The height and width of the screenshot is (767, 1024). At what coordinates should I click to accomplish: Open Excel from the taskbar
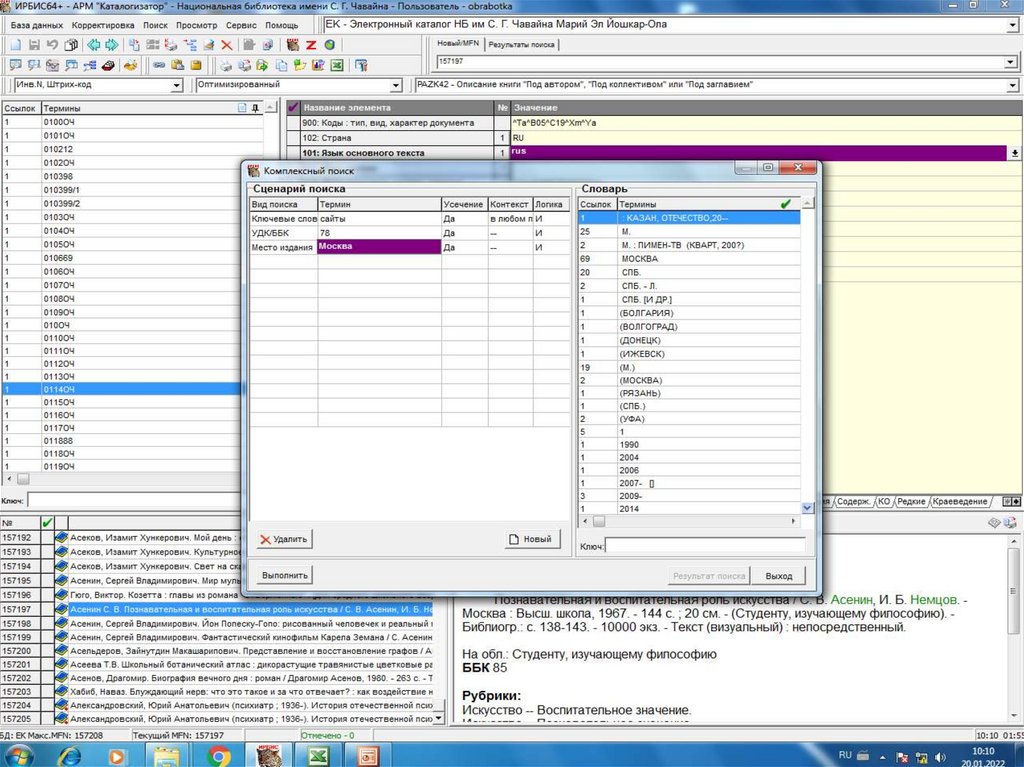[x=318, y=755]
